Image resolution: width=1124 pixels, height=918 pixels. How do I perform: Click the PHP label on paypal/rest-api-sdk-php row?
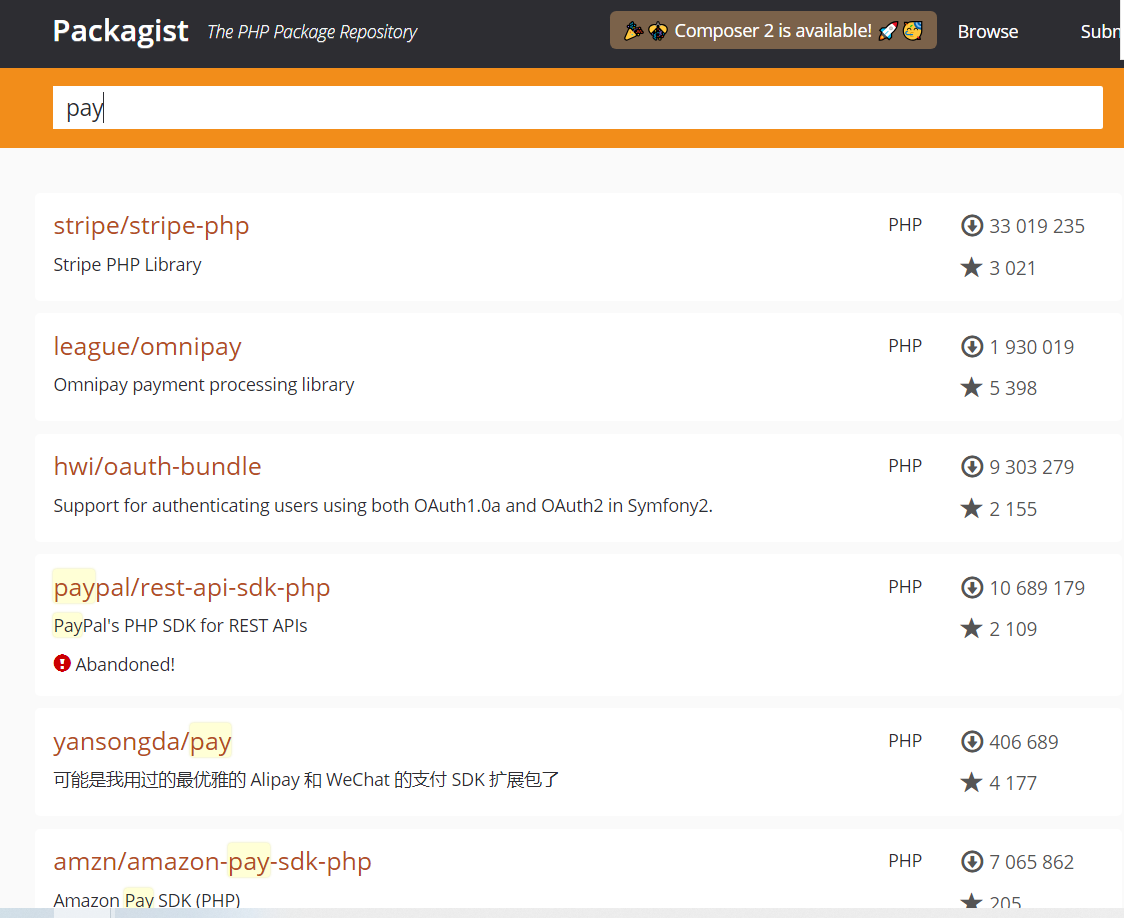[905, 587]
